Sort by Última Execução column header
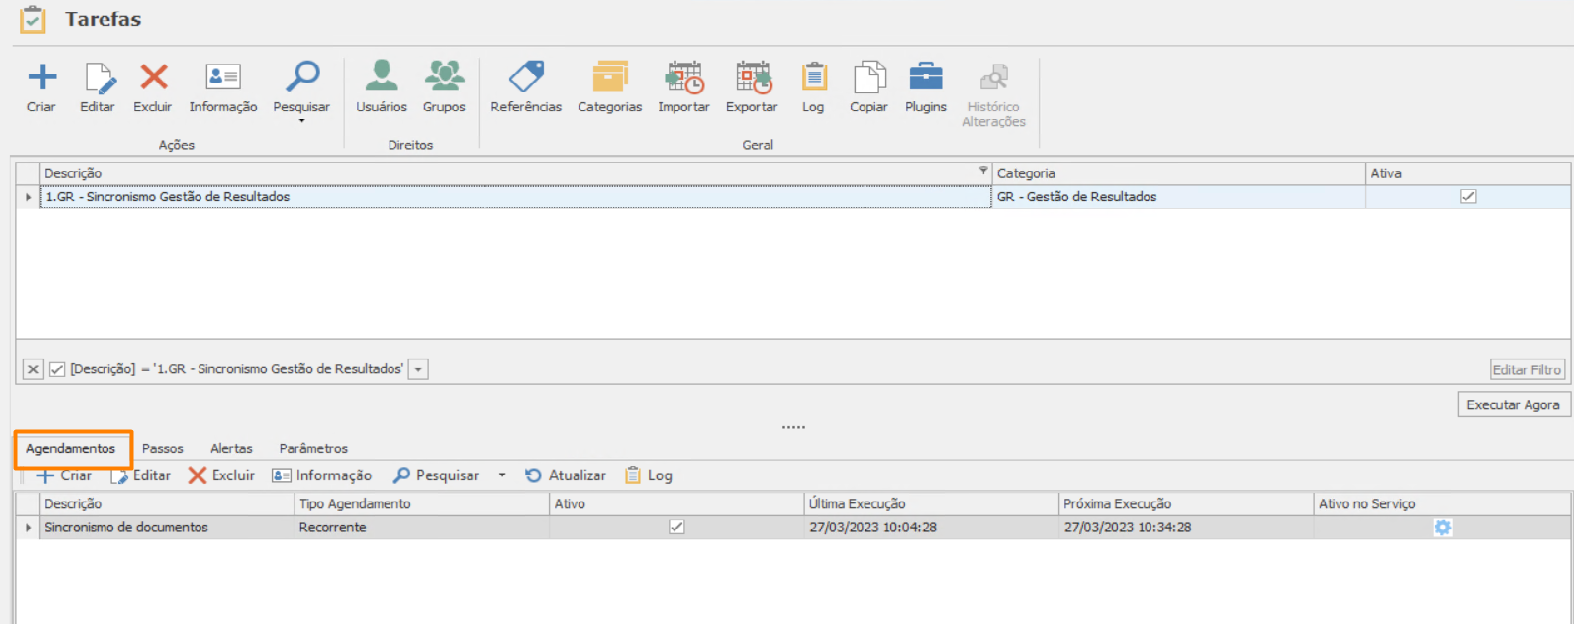Image resolution: width=1574 pixels, height=624 pixels. pyautogui.click(x=931, y=504)
